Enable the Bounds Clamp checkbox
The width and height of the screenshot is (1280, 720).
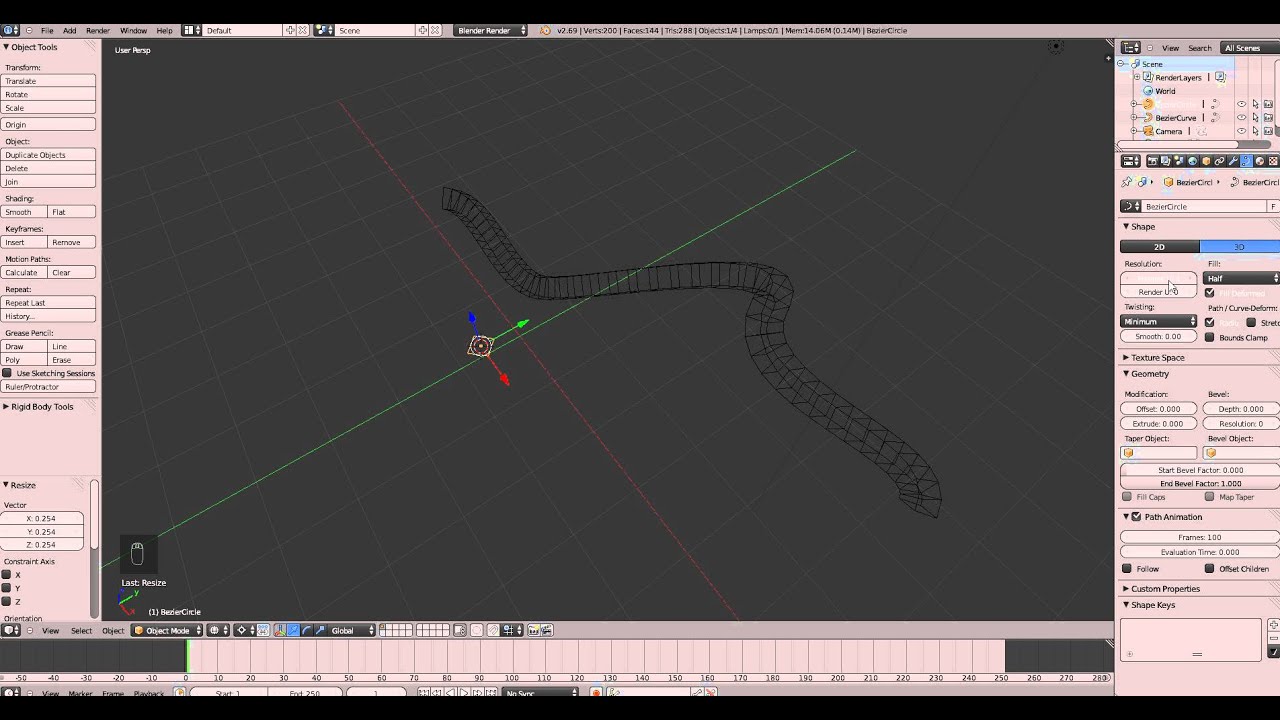point(1210,337)
